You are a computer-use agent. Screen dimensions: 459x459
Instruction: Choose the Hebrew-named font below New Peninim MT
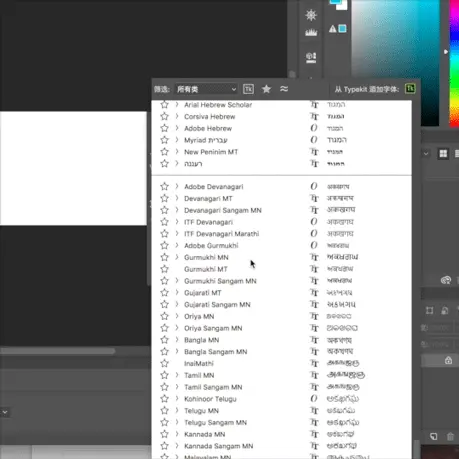pos(193,164)
